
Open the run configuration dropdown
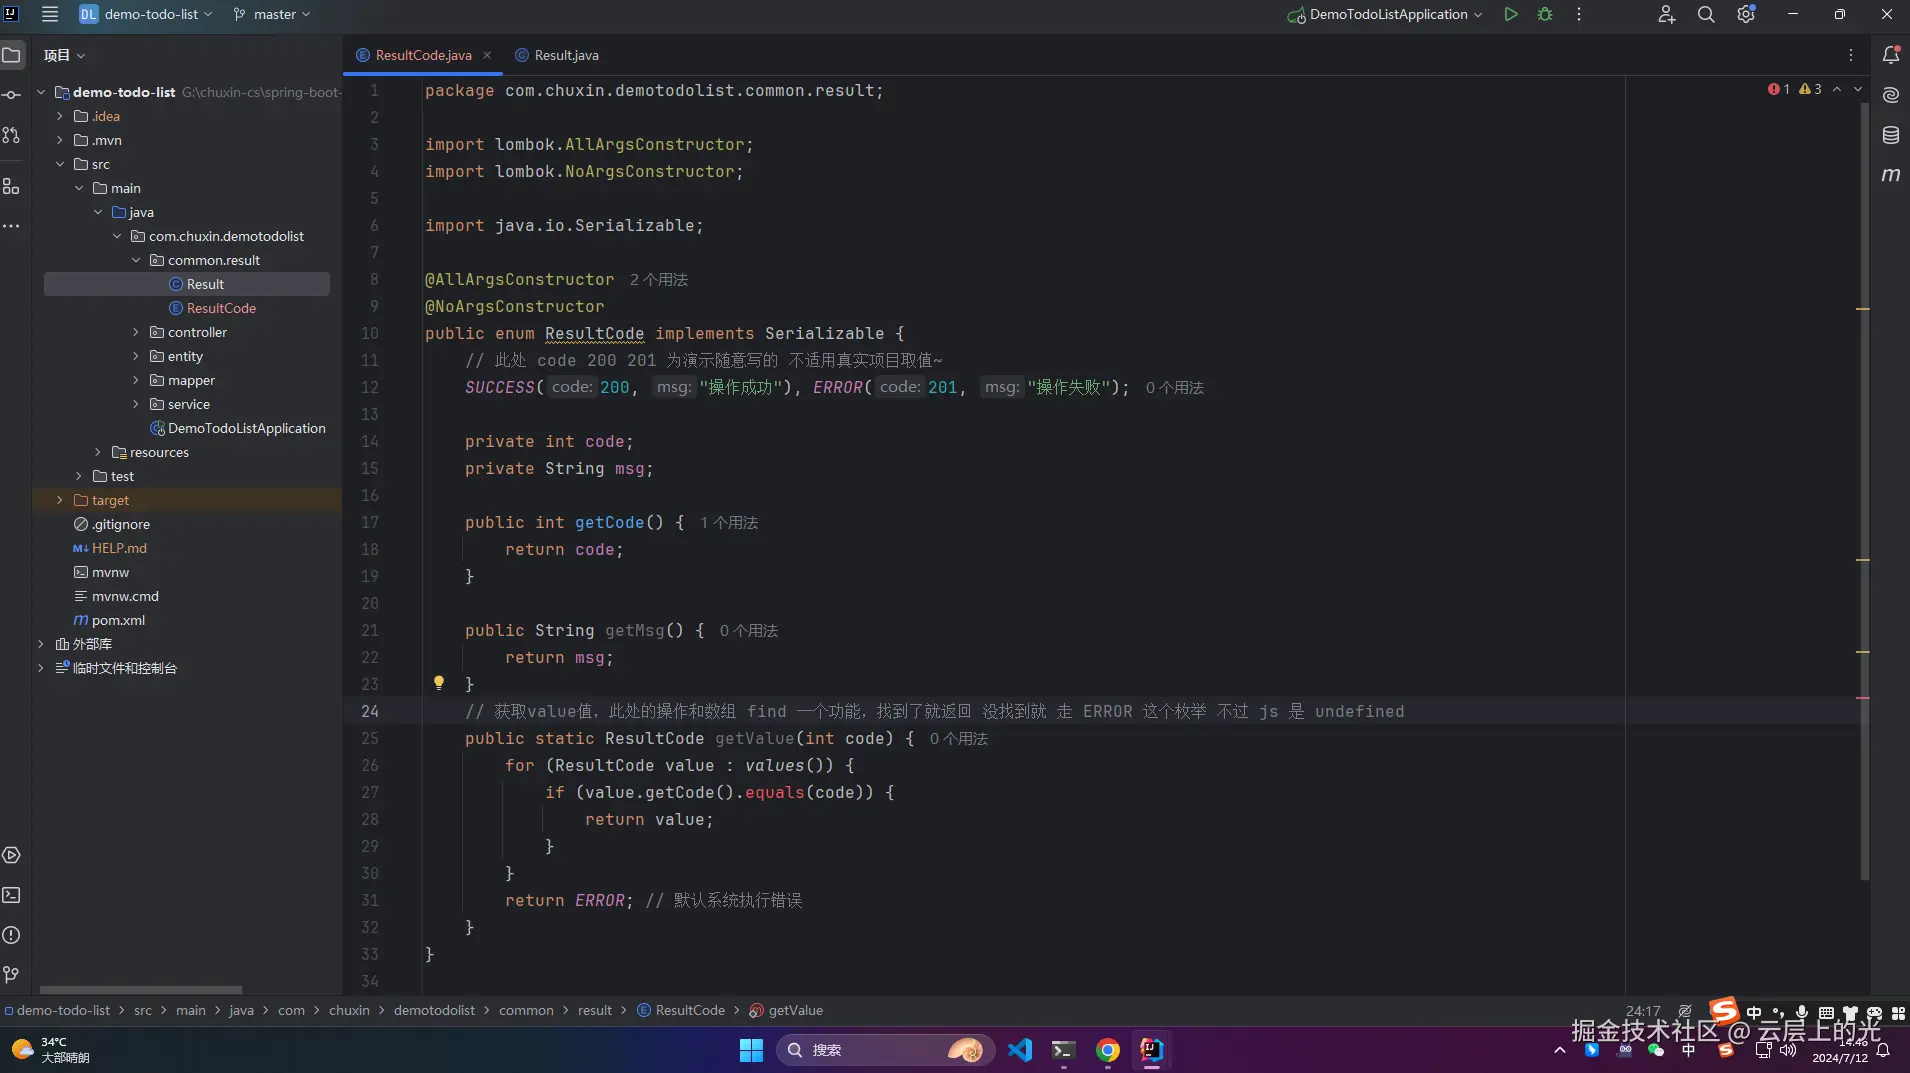[x=1385, y=14]
